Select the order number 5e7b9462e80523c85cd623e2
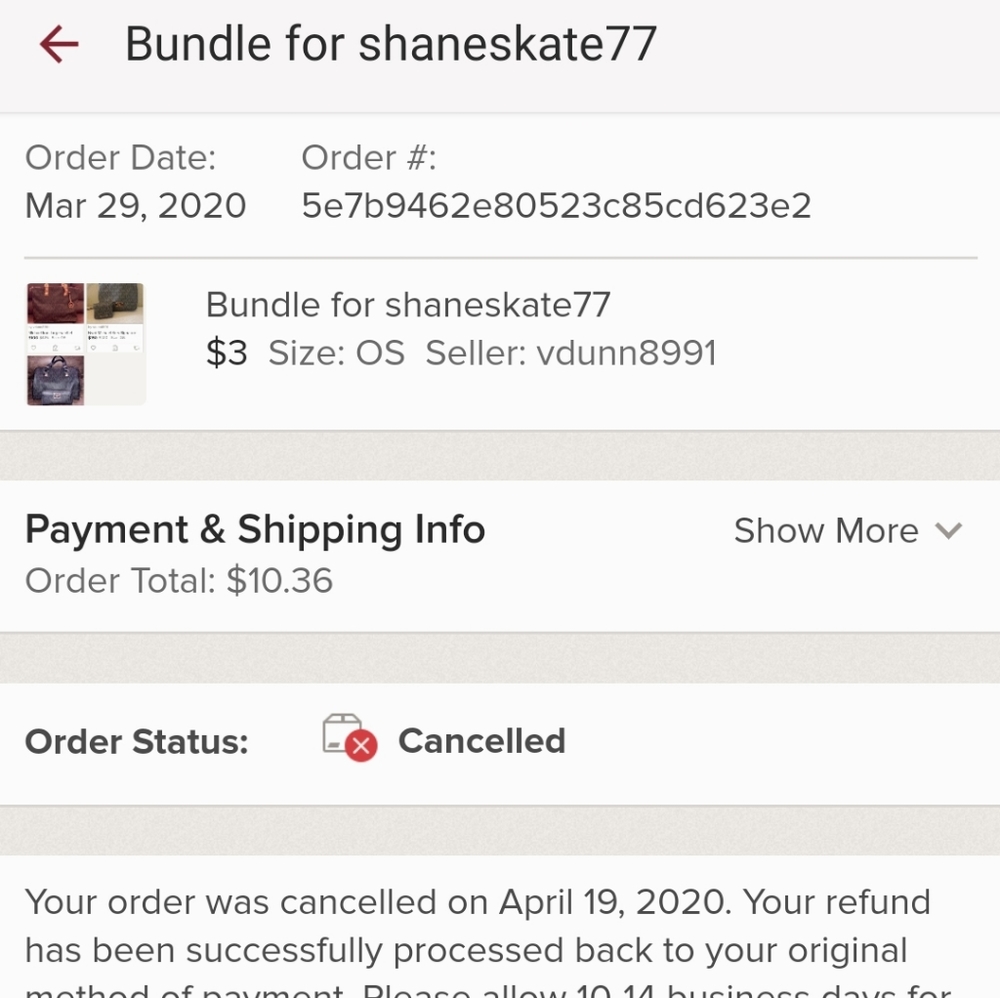1000x998 pixels. click(x=556, y=206)
